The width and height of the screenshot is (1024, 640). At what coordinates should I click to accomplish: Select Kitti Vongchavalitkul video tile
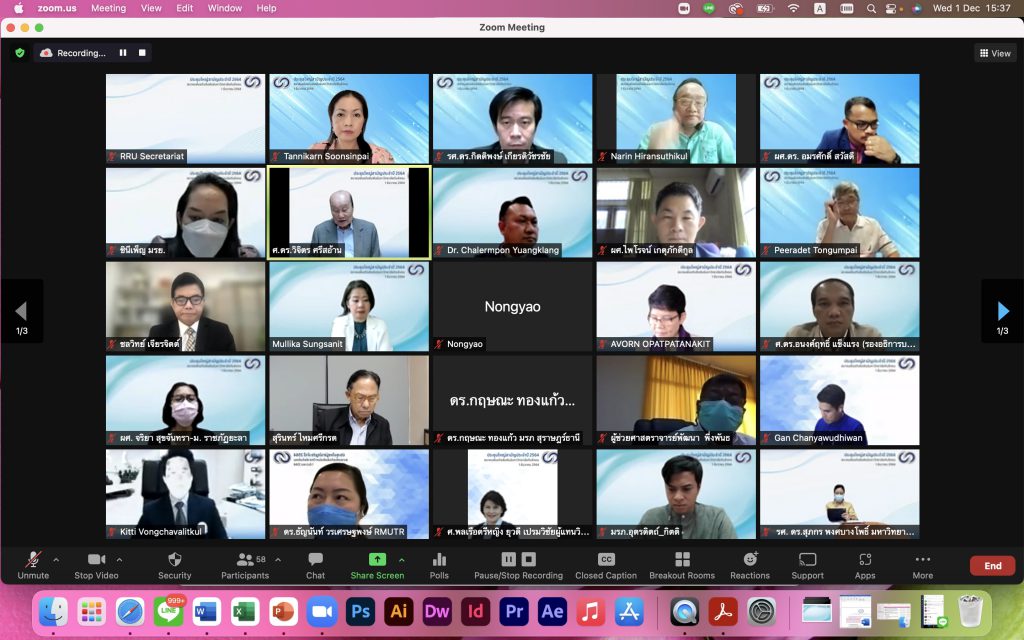click(185, 494)
